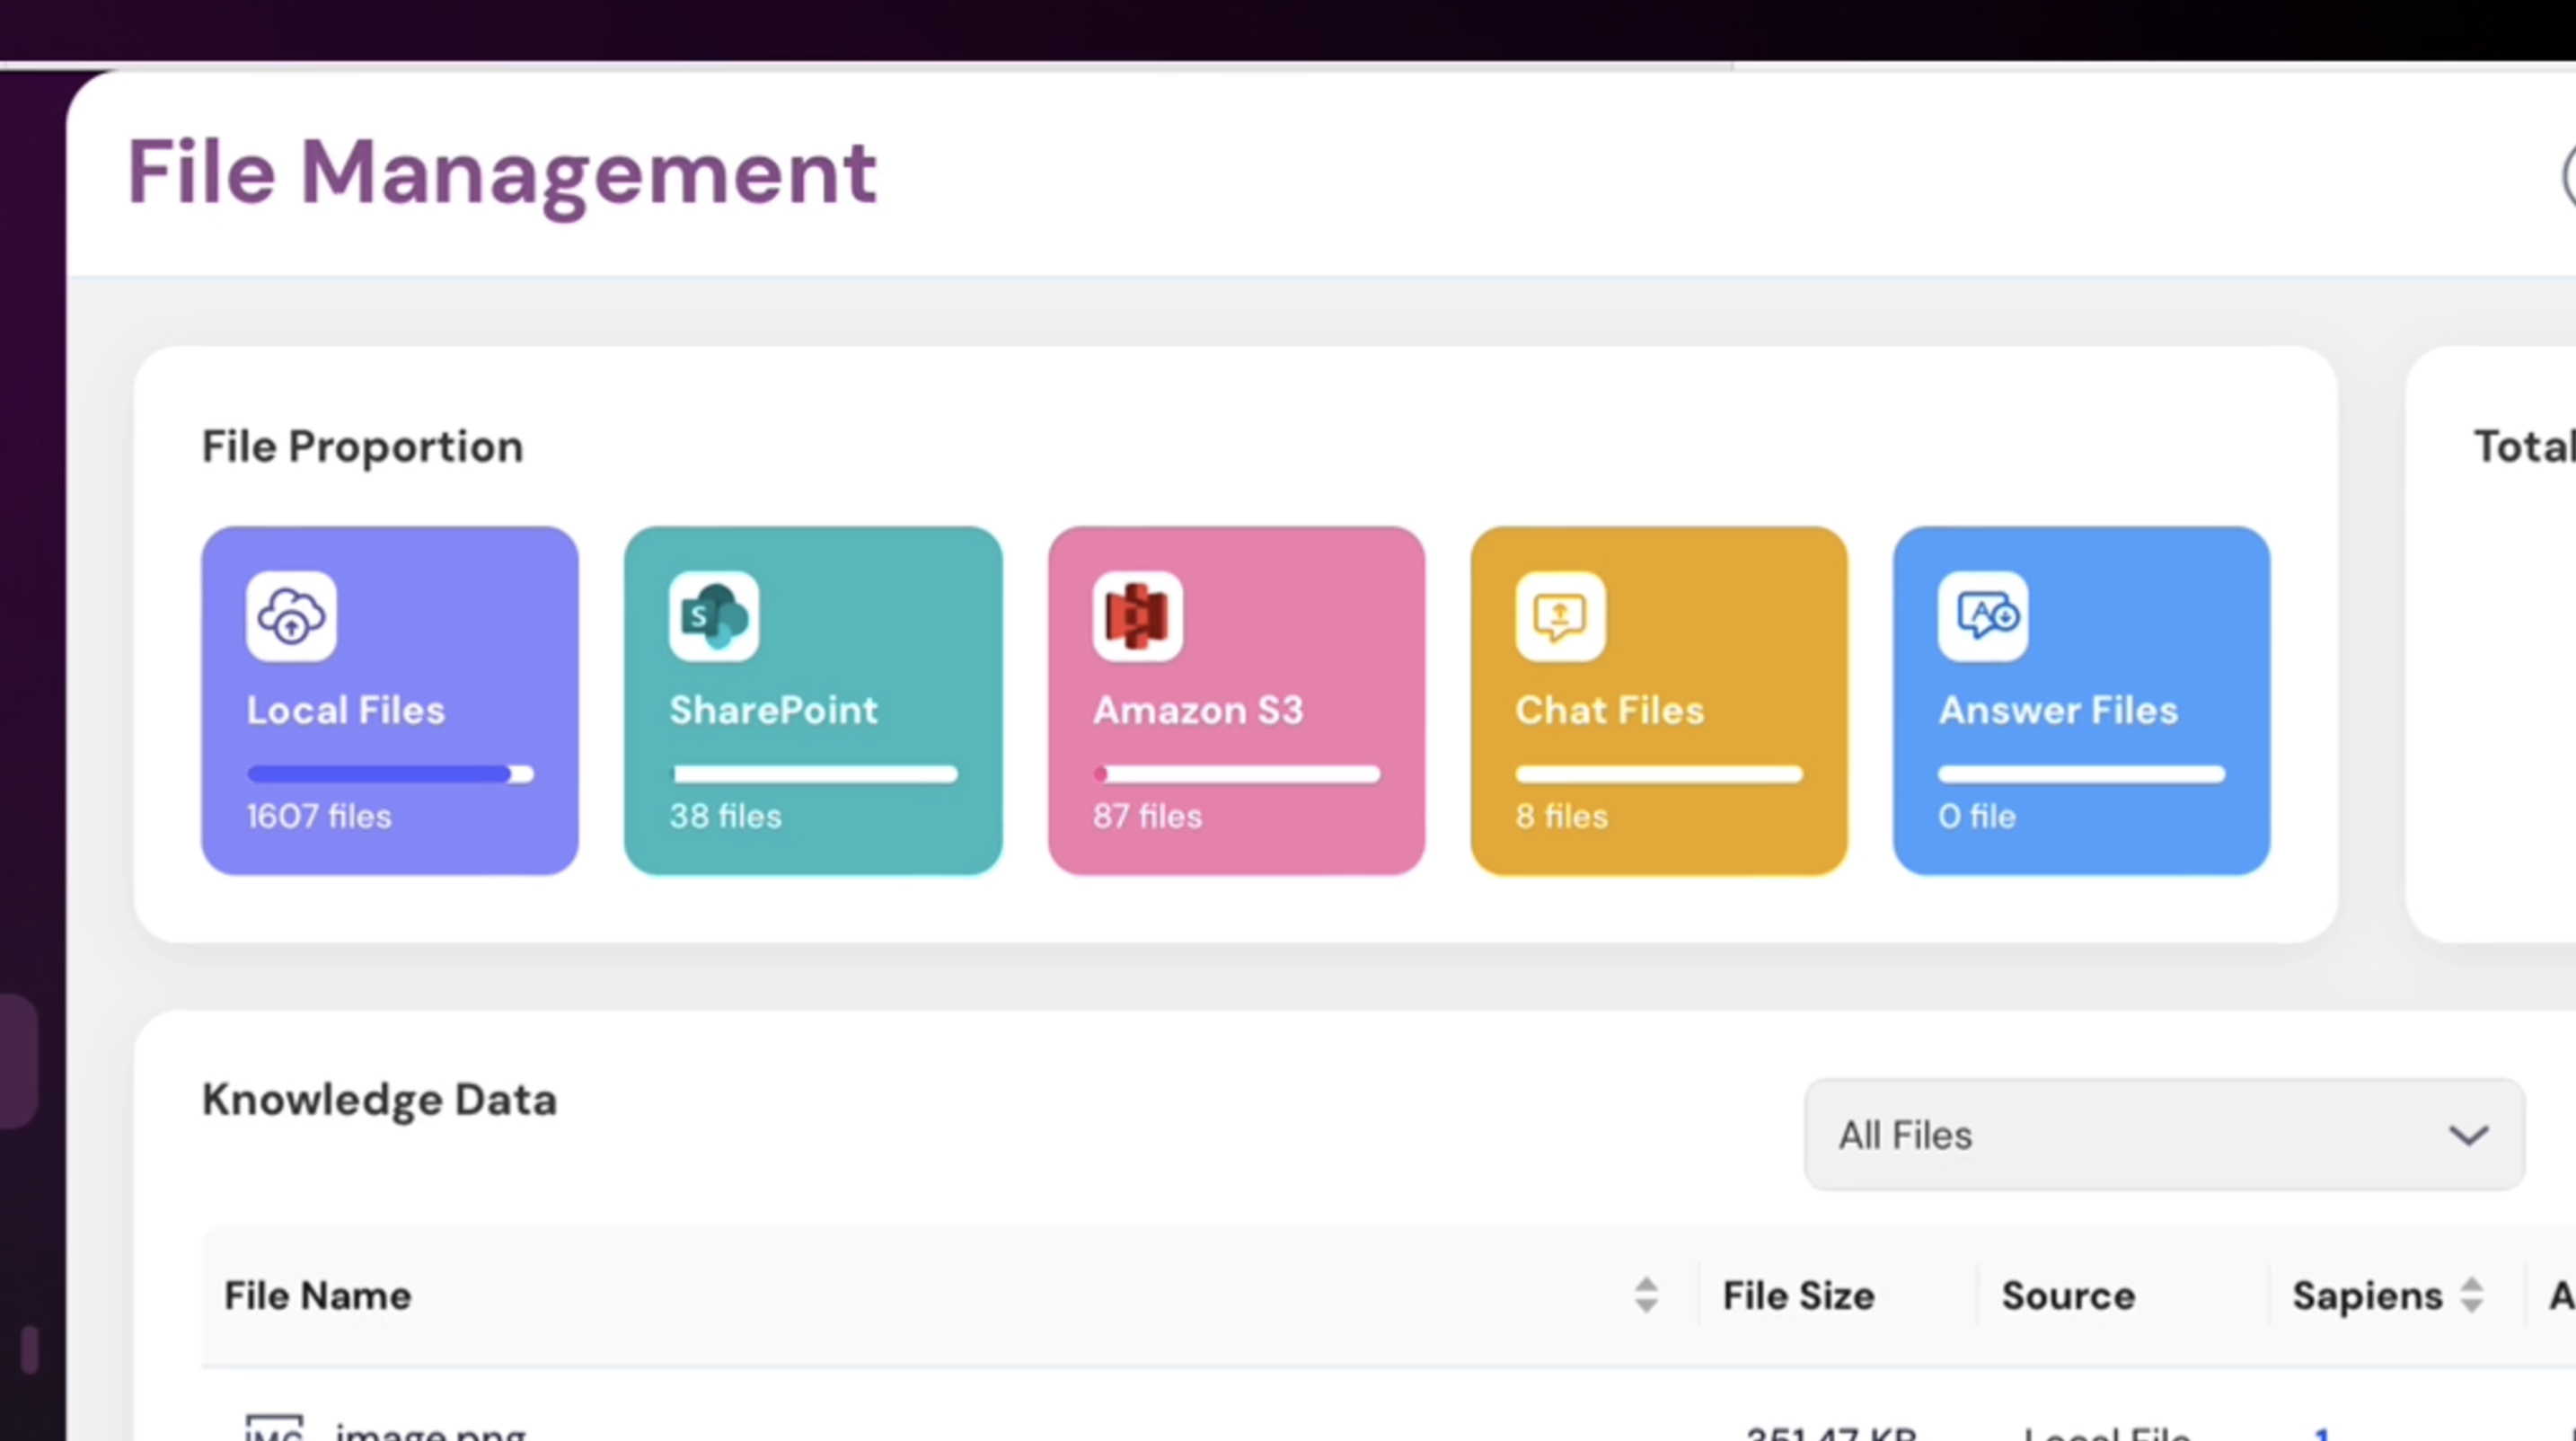
Task: Select the Chat Files card title
Action: tap(1609, 710)
